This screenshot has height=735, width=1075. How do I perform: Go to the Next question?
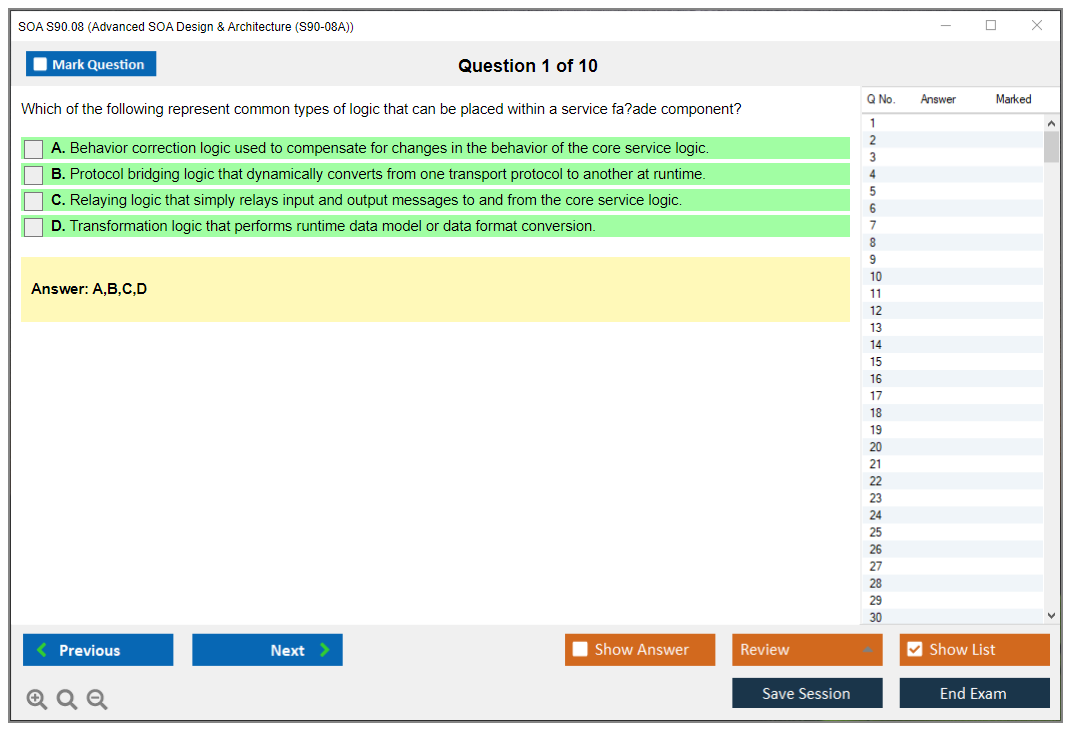[x=267, y=650]
